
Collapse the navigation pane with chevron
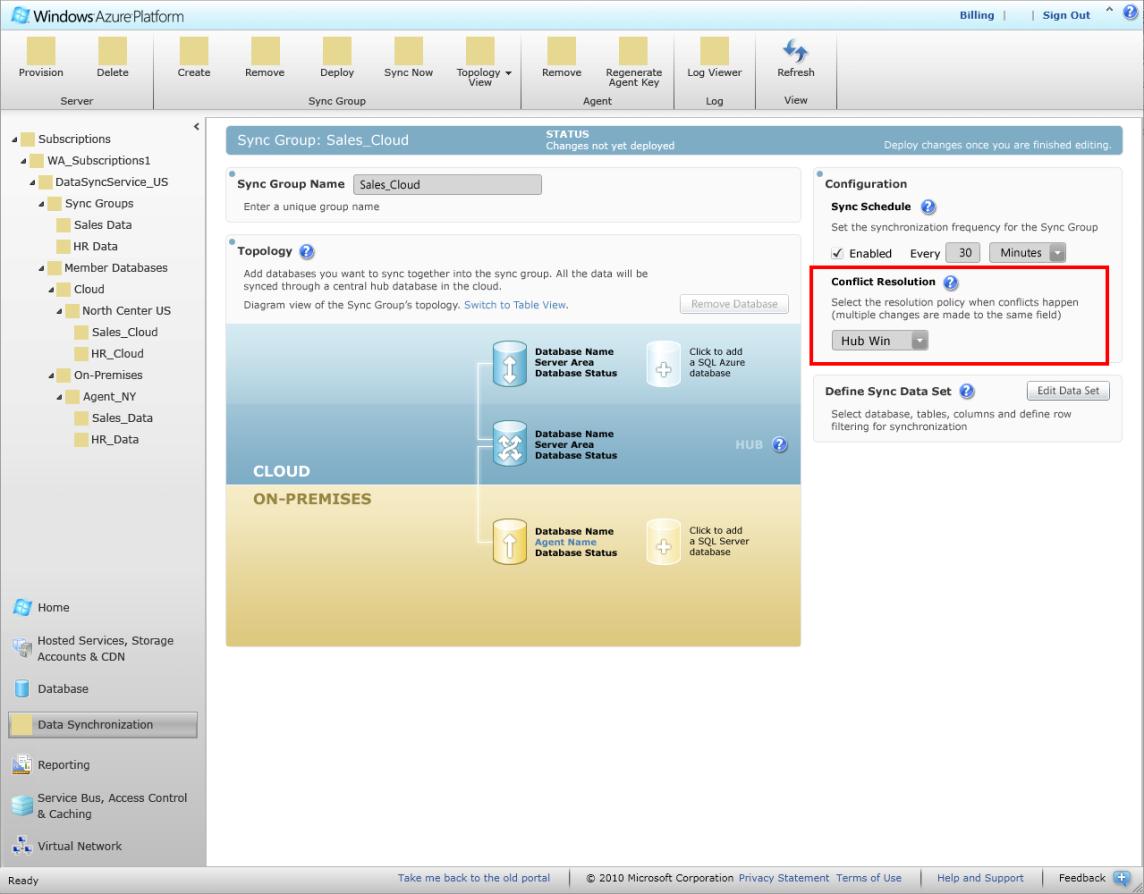(x=196, y=126)
